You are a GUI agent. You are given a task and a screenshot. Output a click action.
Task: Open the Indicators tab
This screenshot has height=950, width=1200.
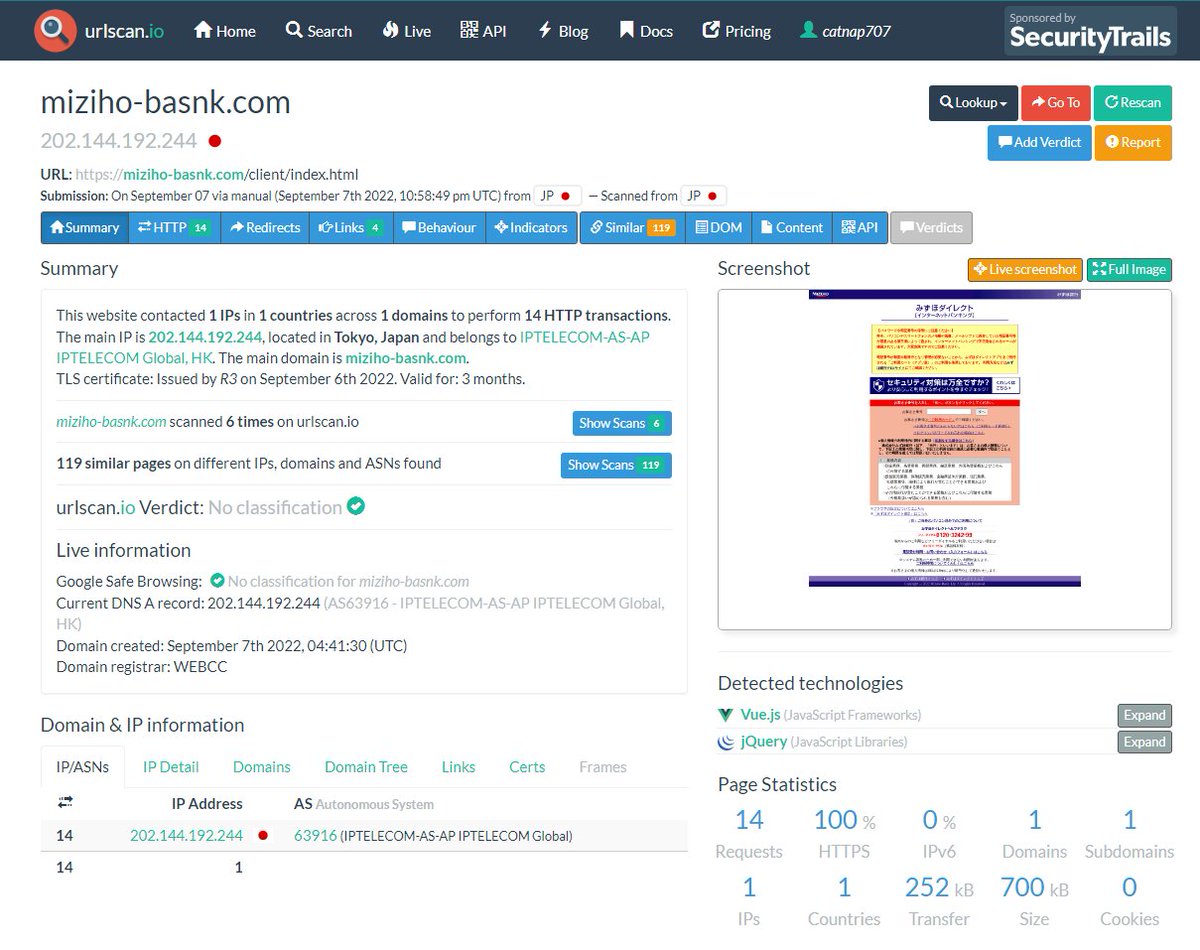(x=531, y=227)
